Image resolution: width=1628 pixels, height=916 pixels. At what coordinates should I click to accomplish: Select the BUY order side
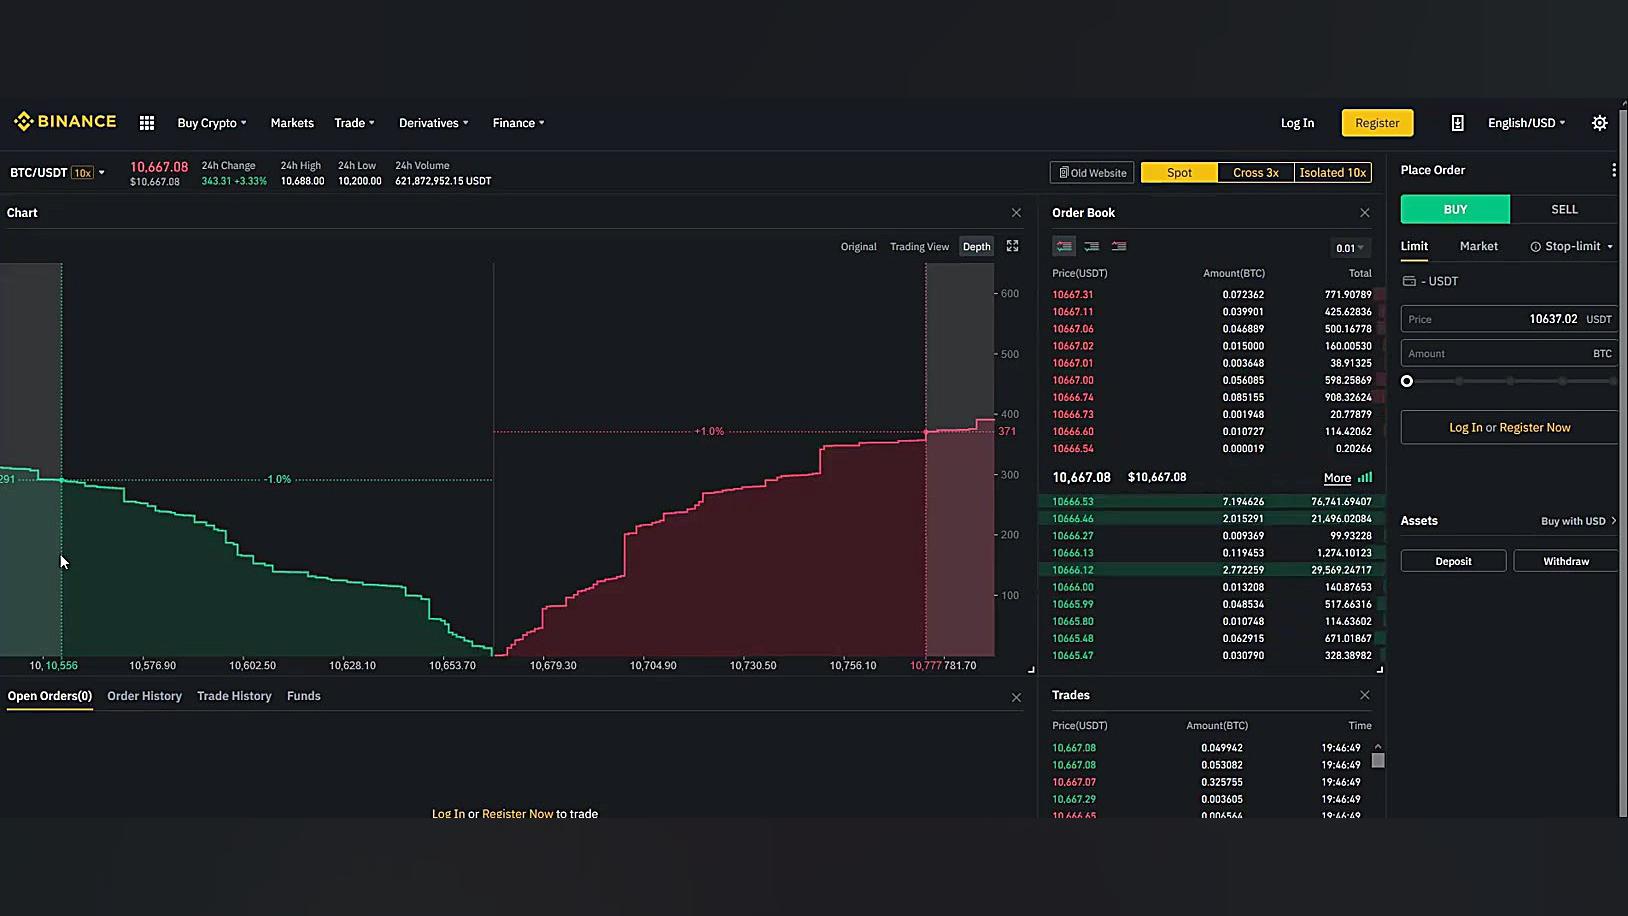click(x=1455, y=209)
